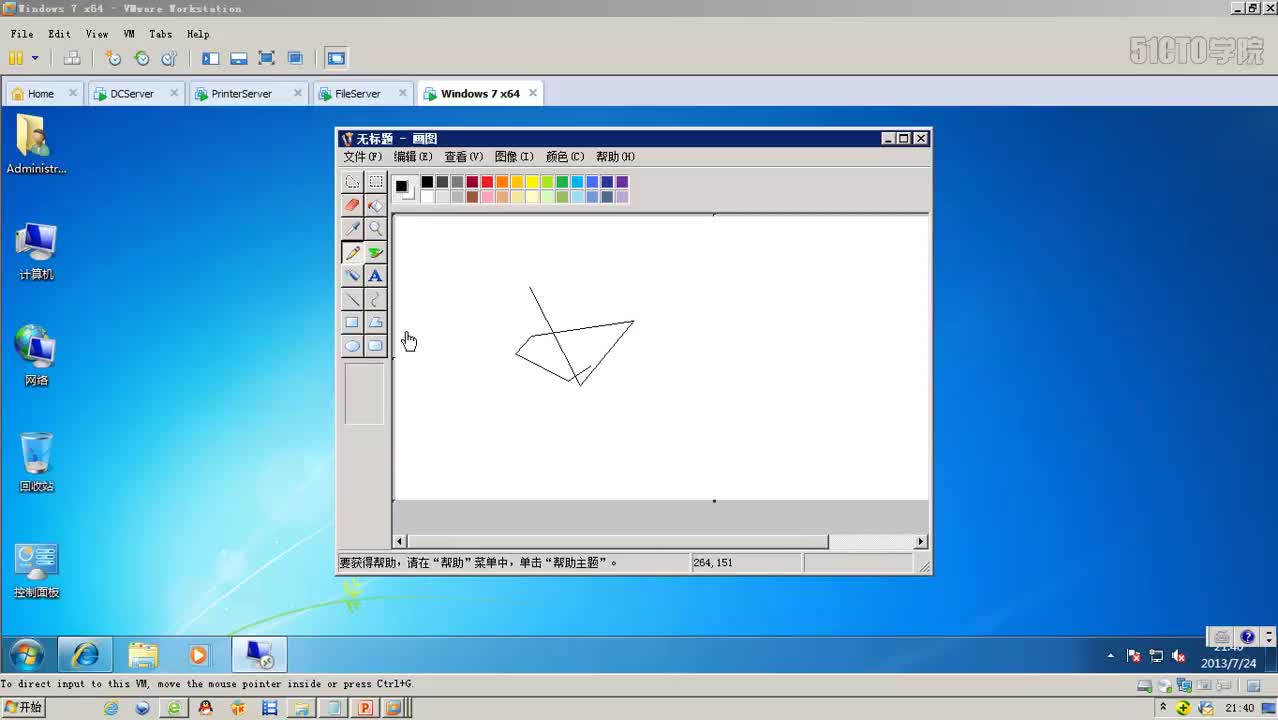This screenshot has height=720, width=1278.
Task: Open the 编辑(E) menu in Paint
Action: point(413,157)
